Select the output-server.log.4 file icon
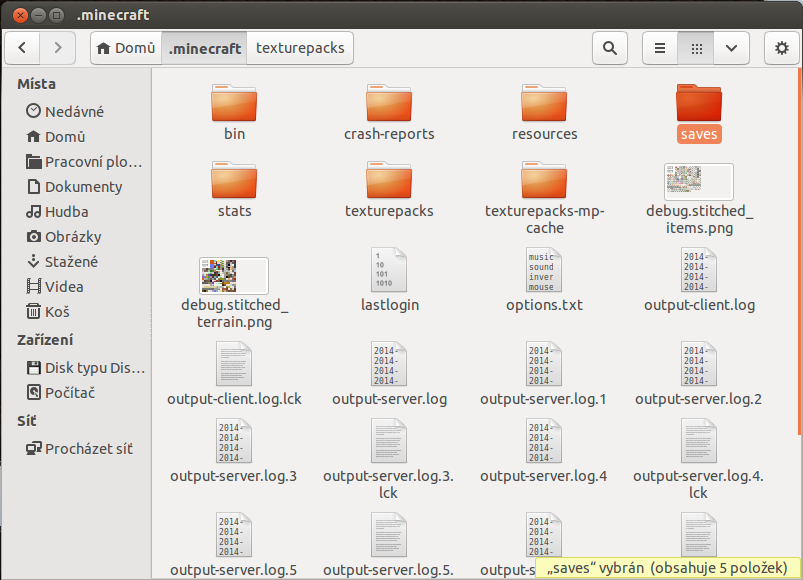Viewport: 803px width, 580px height. (x=544, y=441)
